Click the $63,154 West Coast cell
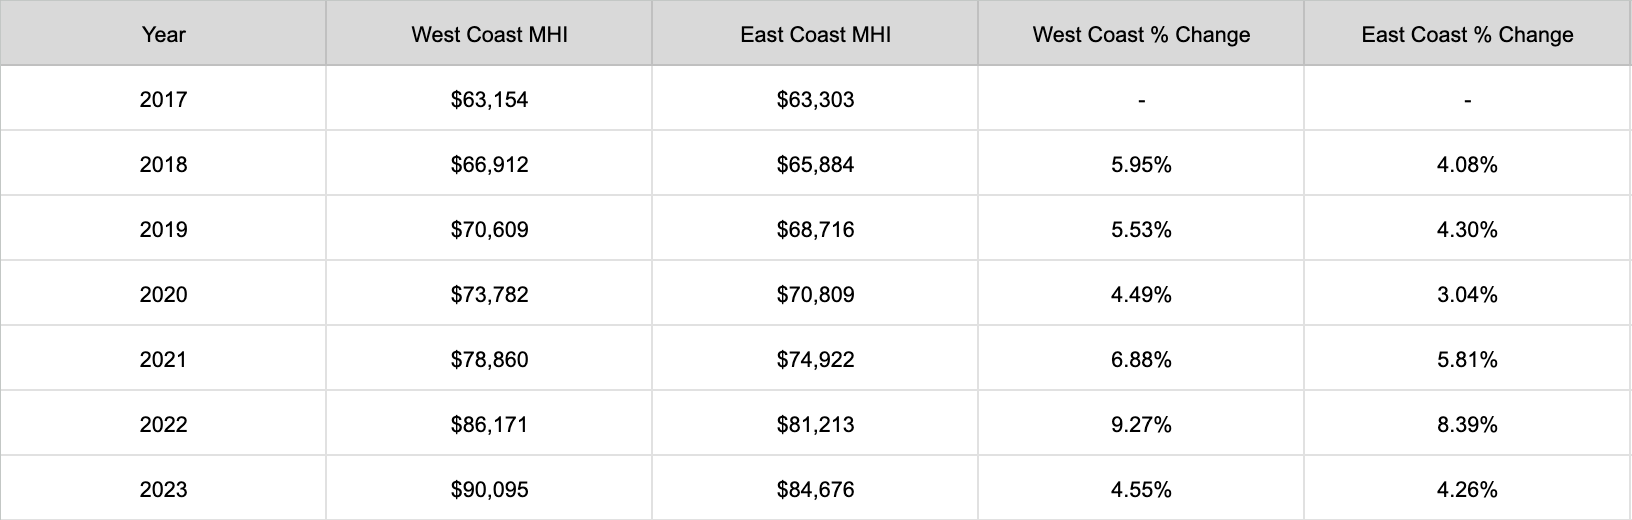 (x=489, y=99)
